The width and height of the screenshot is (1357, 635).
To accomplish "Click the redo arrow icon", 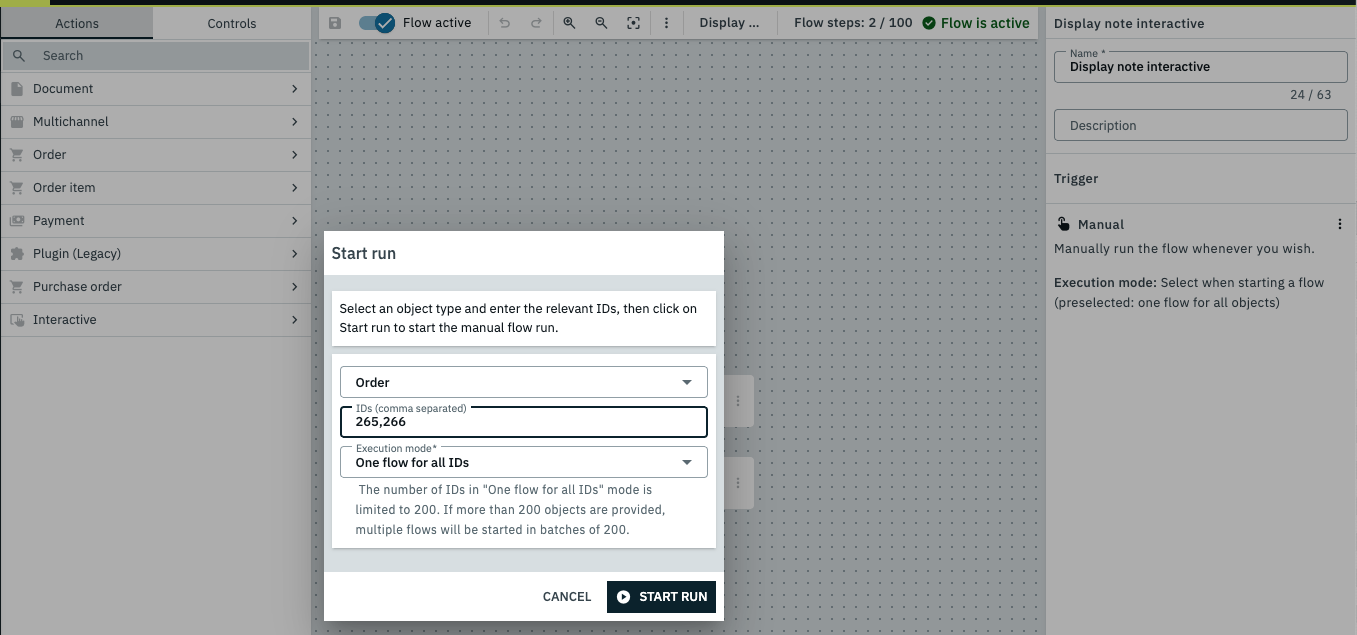I will (x=536, y=23).
